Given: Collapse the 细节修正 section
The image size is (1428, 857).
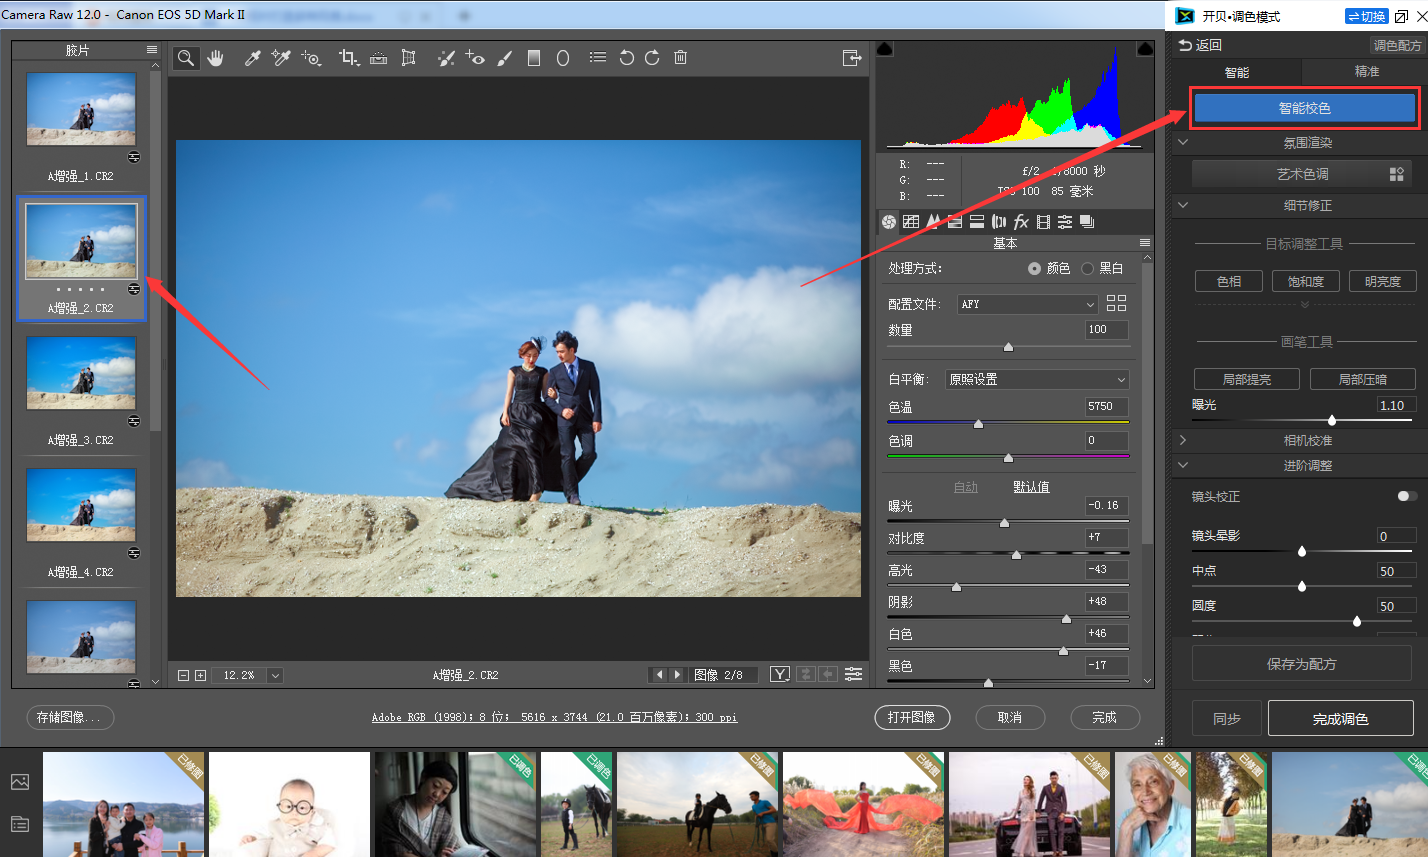Looking at the screenshot, I should pyautogui.click(x=1183, y=205).
